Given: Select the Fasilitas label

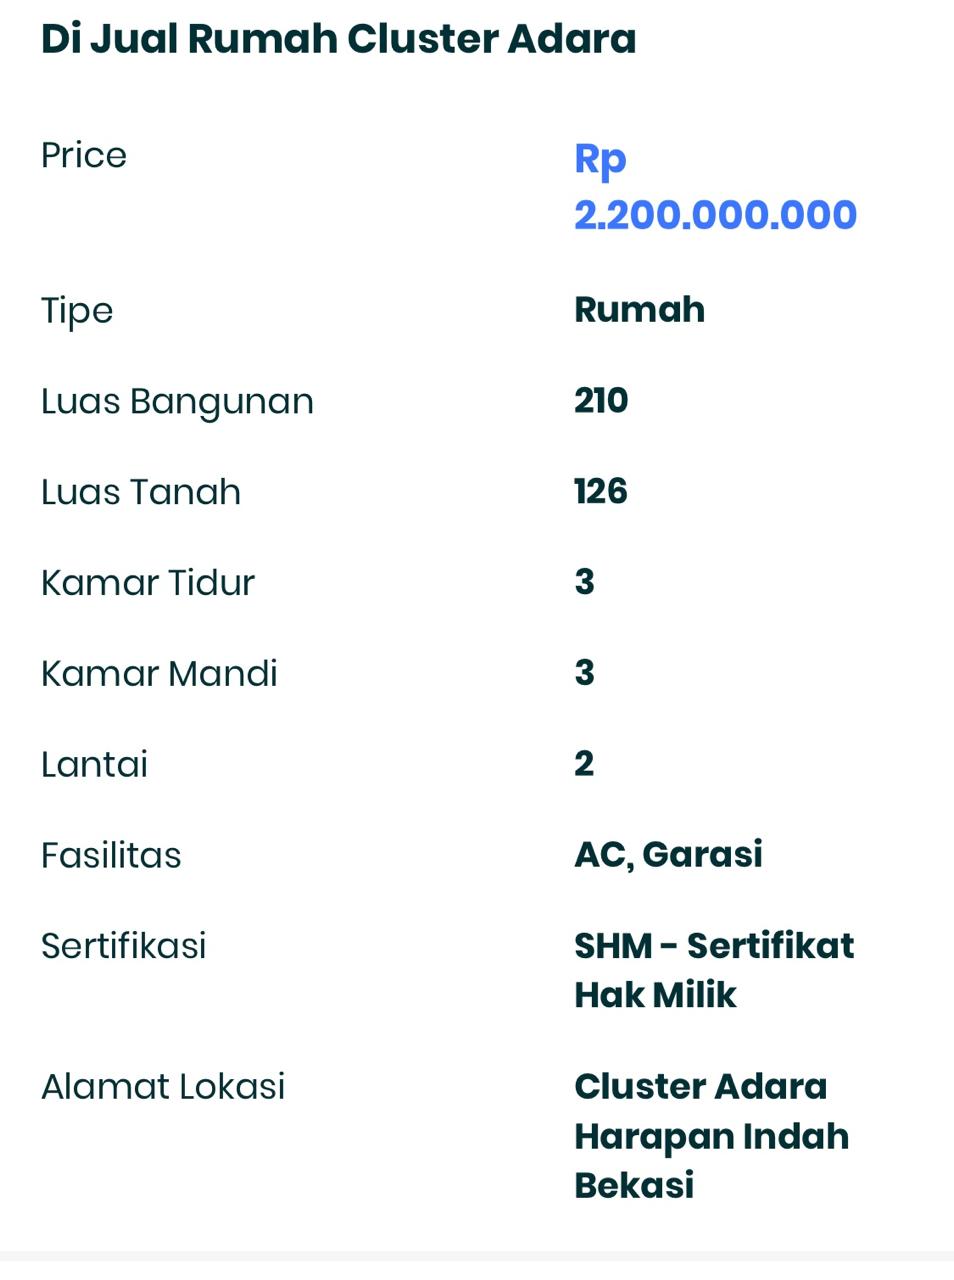Looking at the screenshot, I should (x=111, y=855).
